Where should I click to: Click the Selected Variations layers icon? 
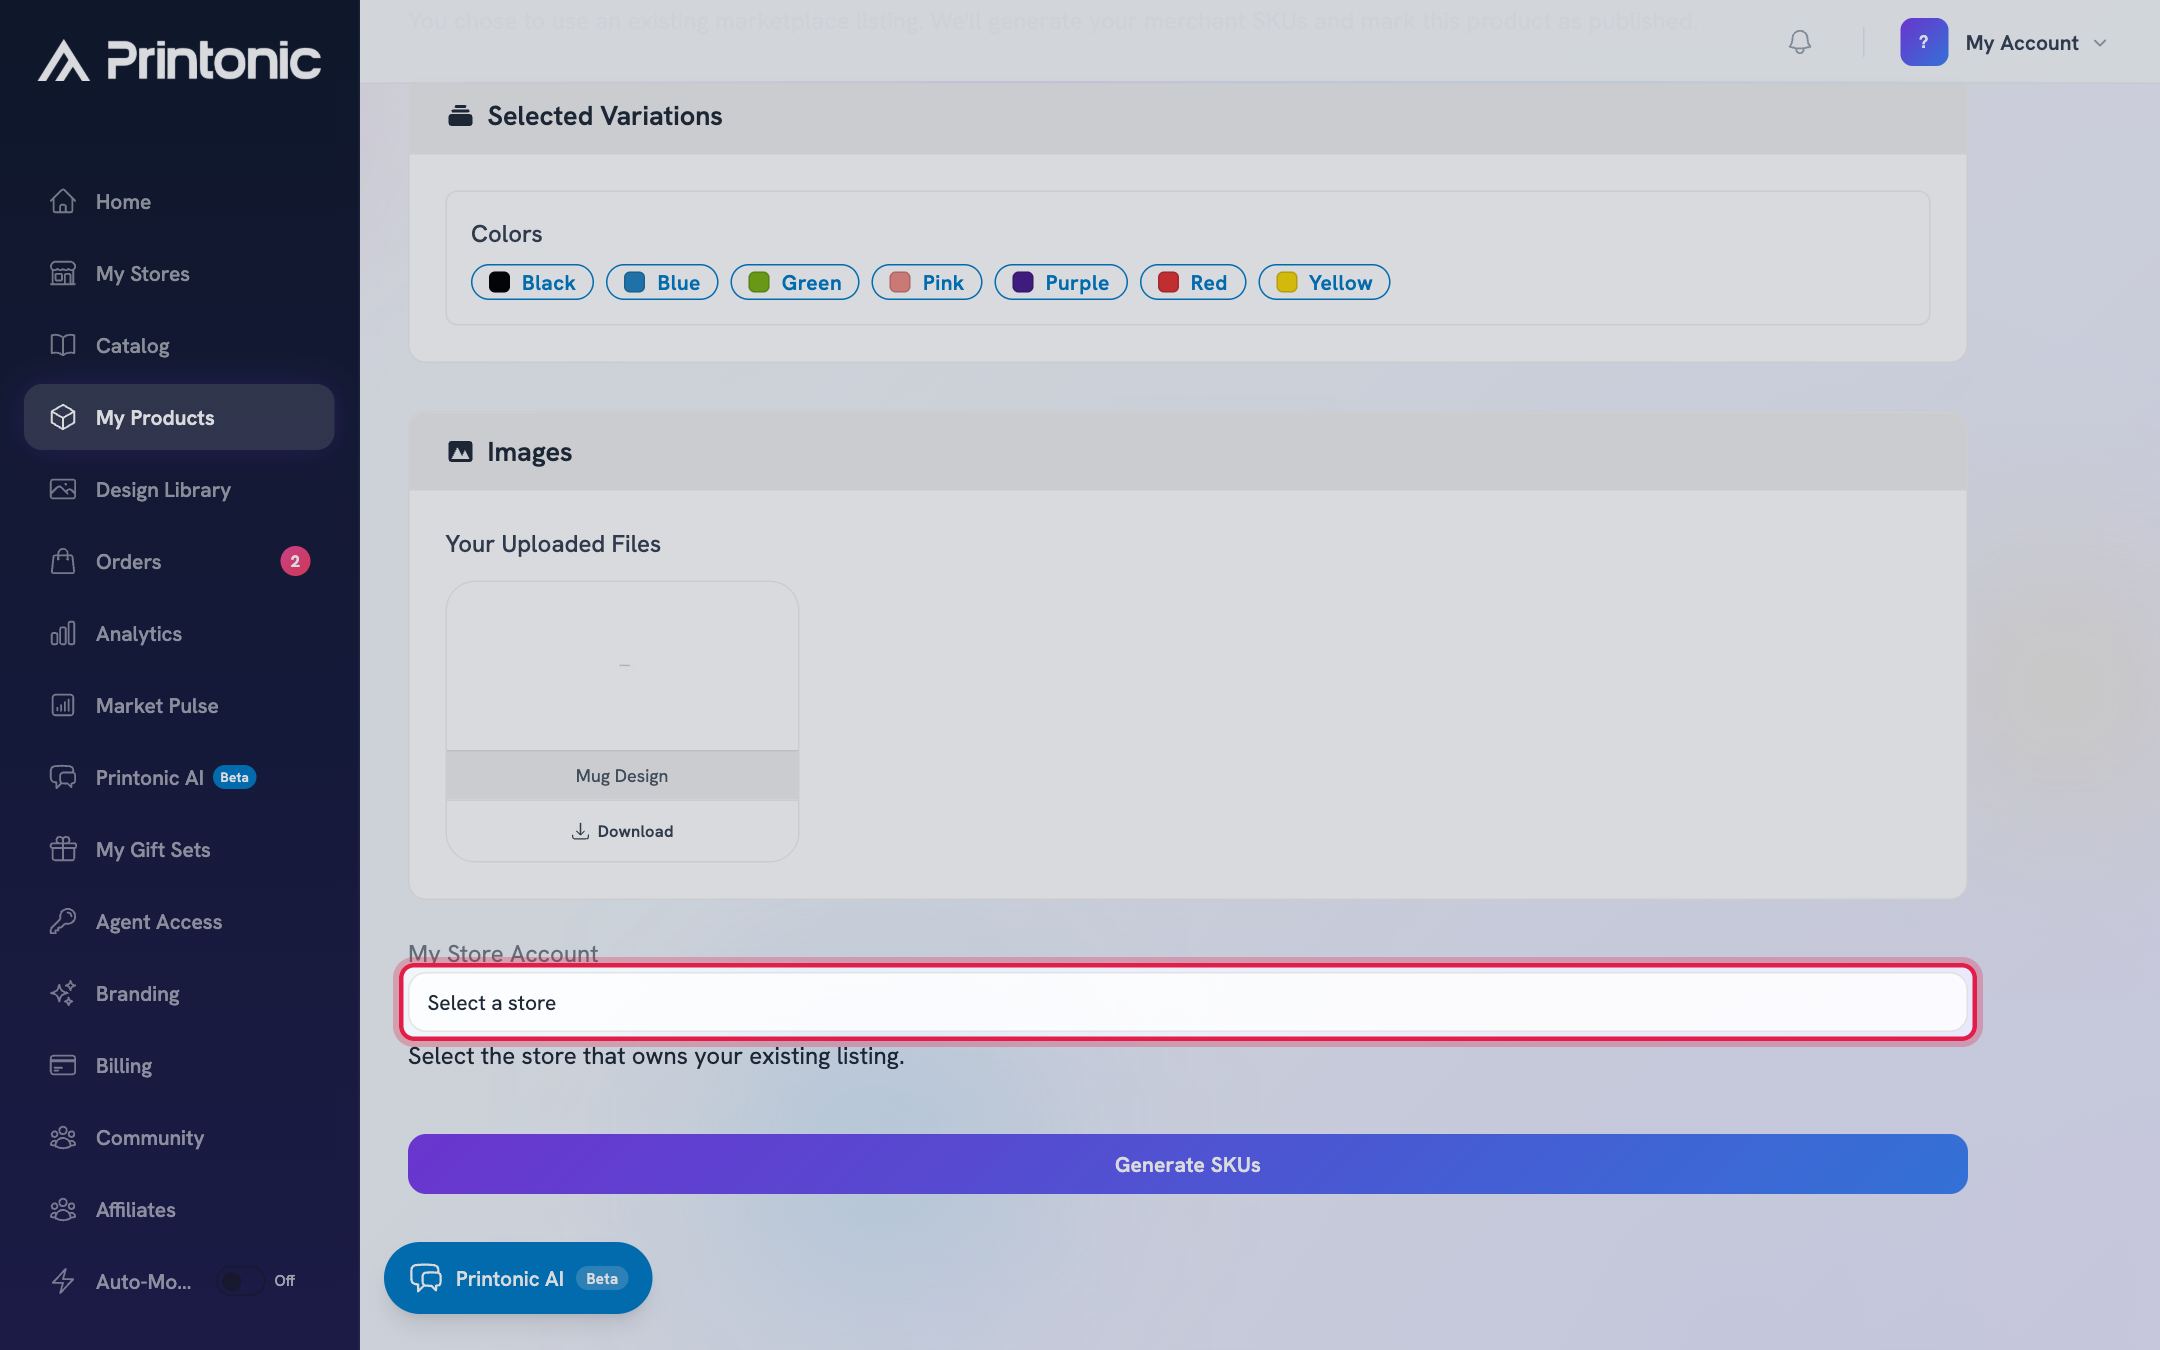pyautogui.click(x=460, y=116)
